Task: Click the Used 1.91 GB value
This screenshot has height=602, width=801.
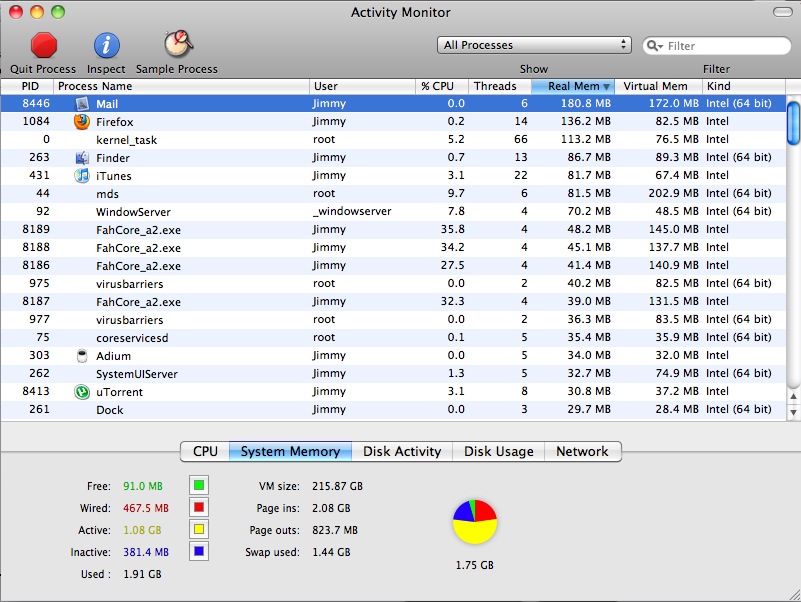Action: click(x=142, y=574)
